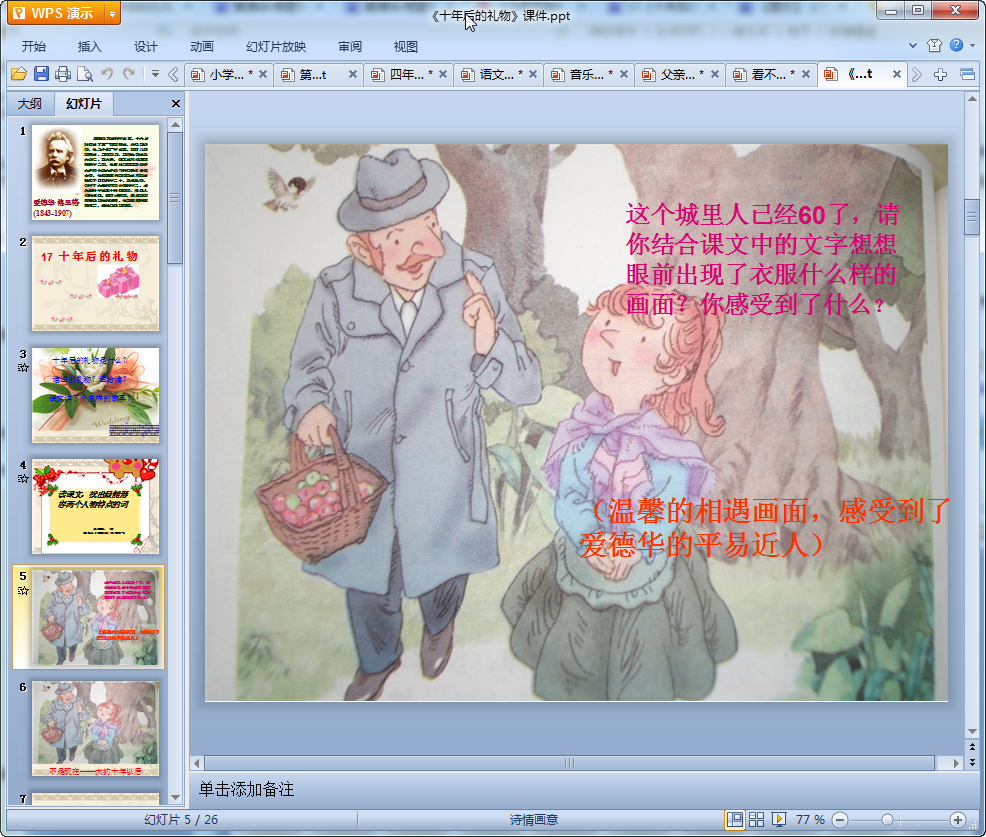Image resolution: width=986 pixels, height=837 pixels.
Task: Click the zoom slider handle
Action: point(887,819)
